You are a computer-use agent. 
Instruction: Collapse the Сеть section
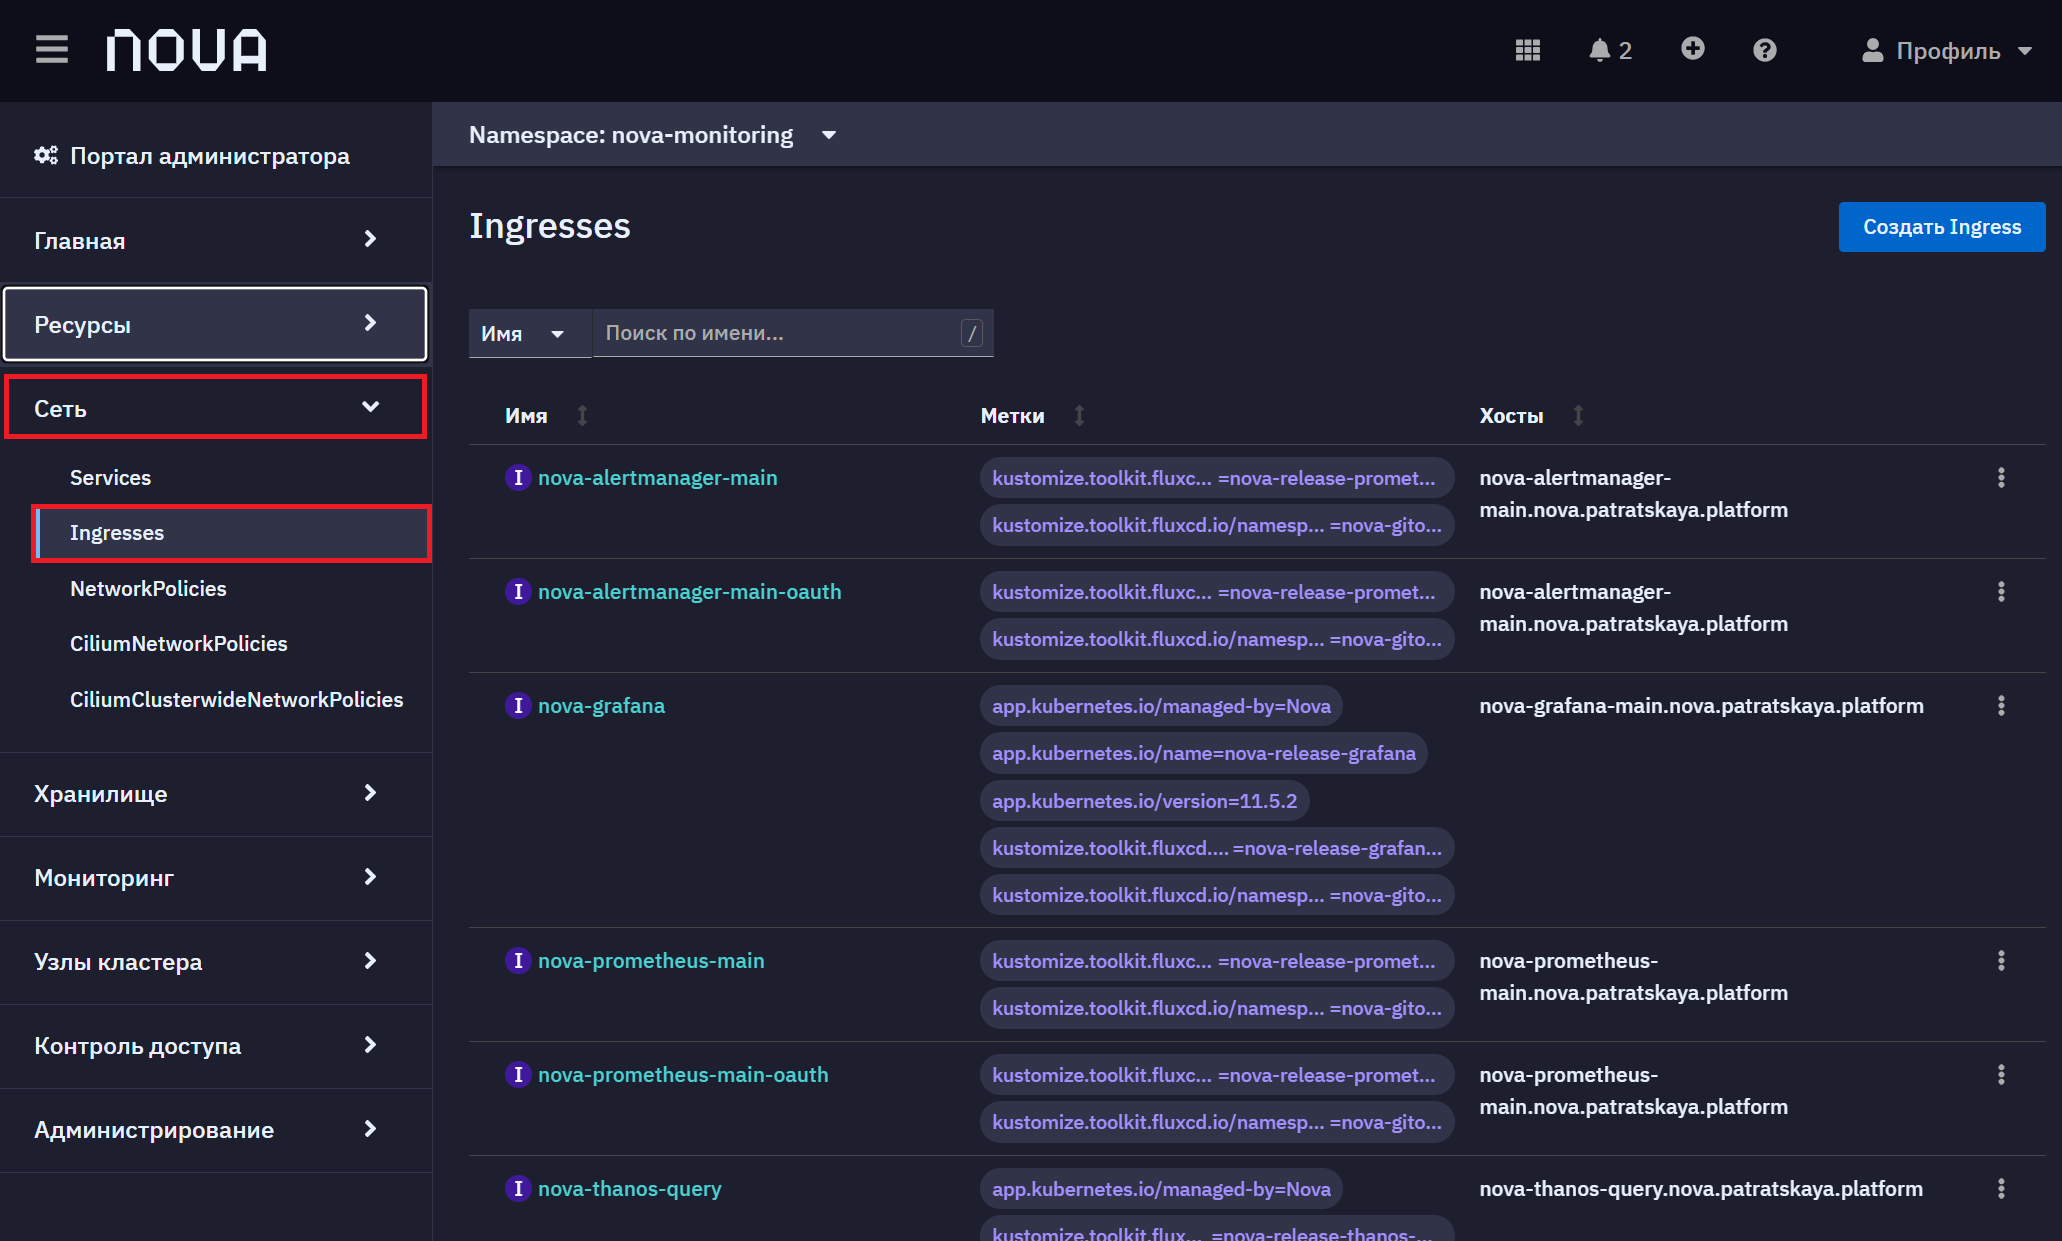(x=215, y=408)
